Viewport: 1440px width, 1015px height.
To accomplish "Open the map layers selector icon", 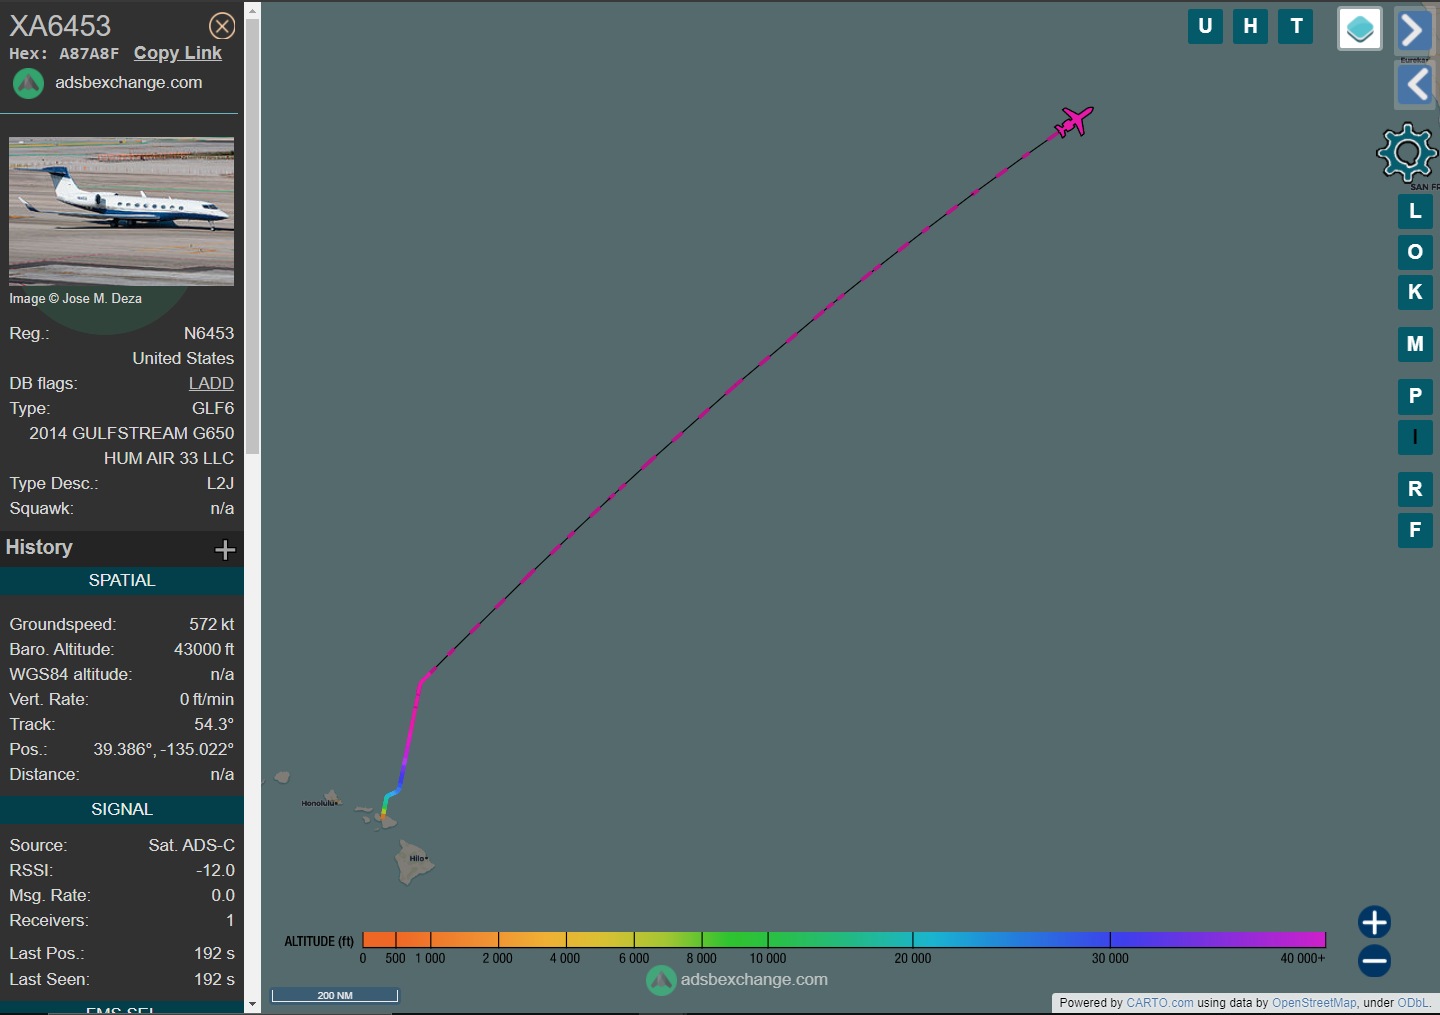I will click(1360, 29).
